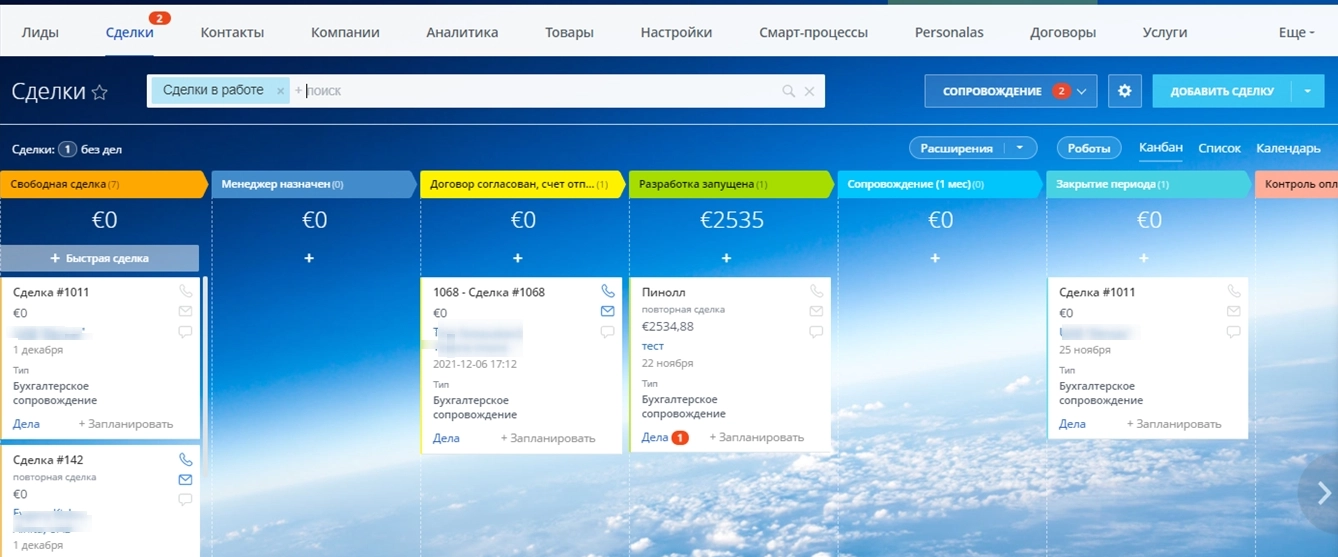Screen dimensions: 1338x557
Task: Click the Роботы button
Action: 1088,148
